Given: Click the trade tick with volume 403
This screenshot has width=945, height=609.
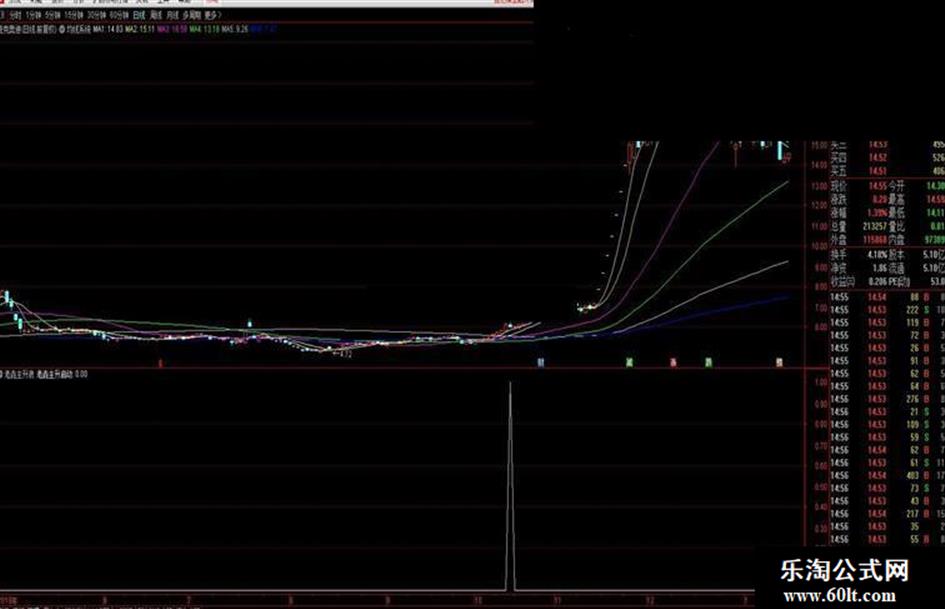Looking at the screenshot, I should tap(887, 476).
